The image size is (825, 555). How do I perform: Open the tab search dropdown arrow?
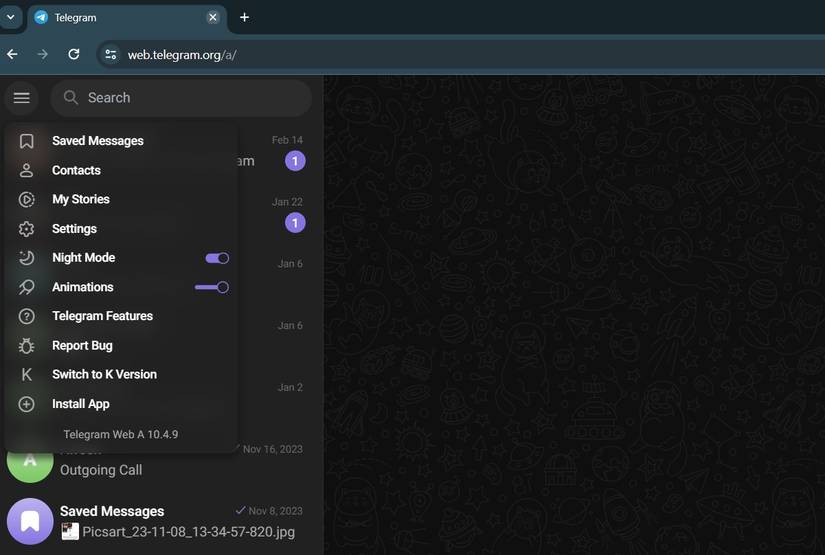point(11,17)
